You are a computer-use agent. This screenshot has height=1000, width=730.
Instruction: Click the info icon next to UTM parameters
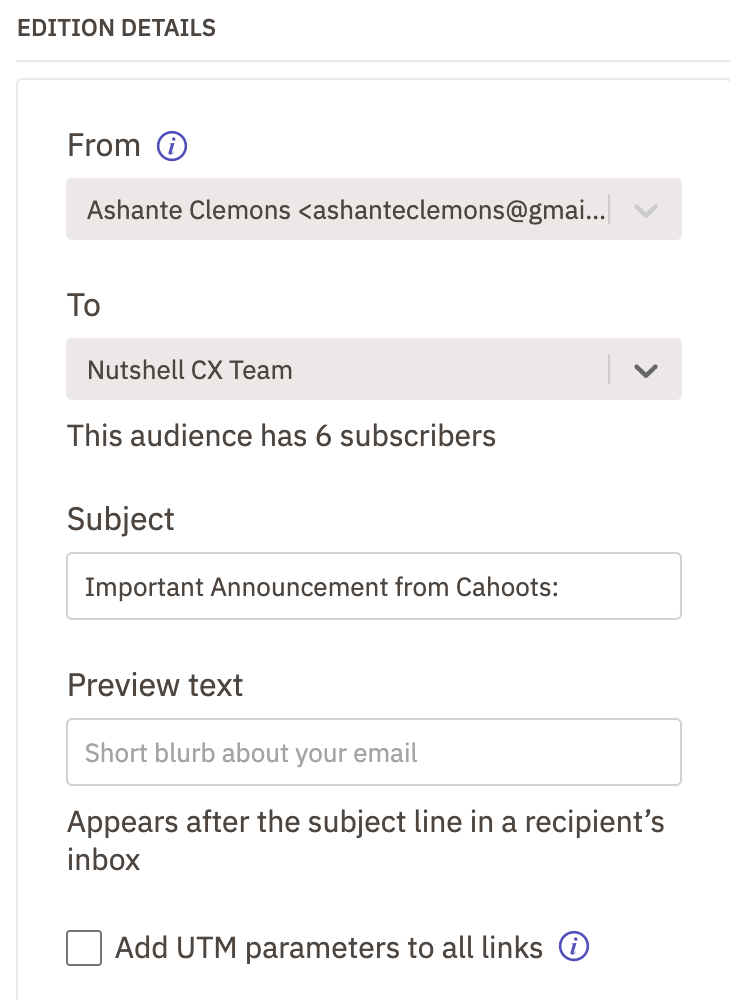coord(574,947)
